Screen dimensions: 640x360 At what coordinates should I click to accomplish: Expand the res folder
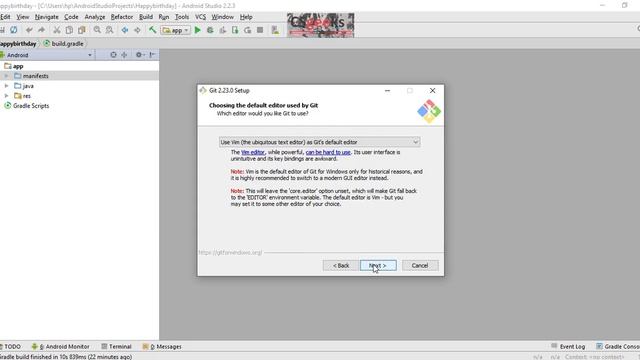tap(7, 96)
